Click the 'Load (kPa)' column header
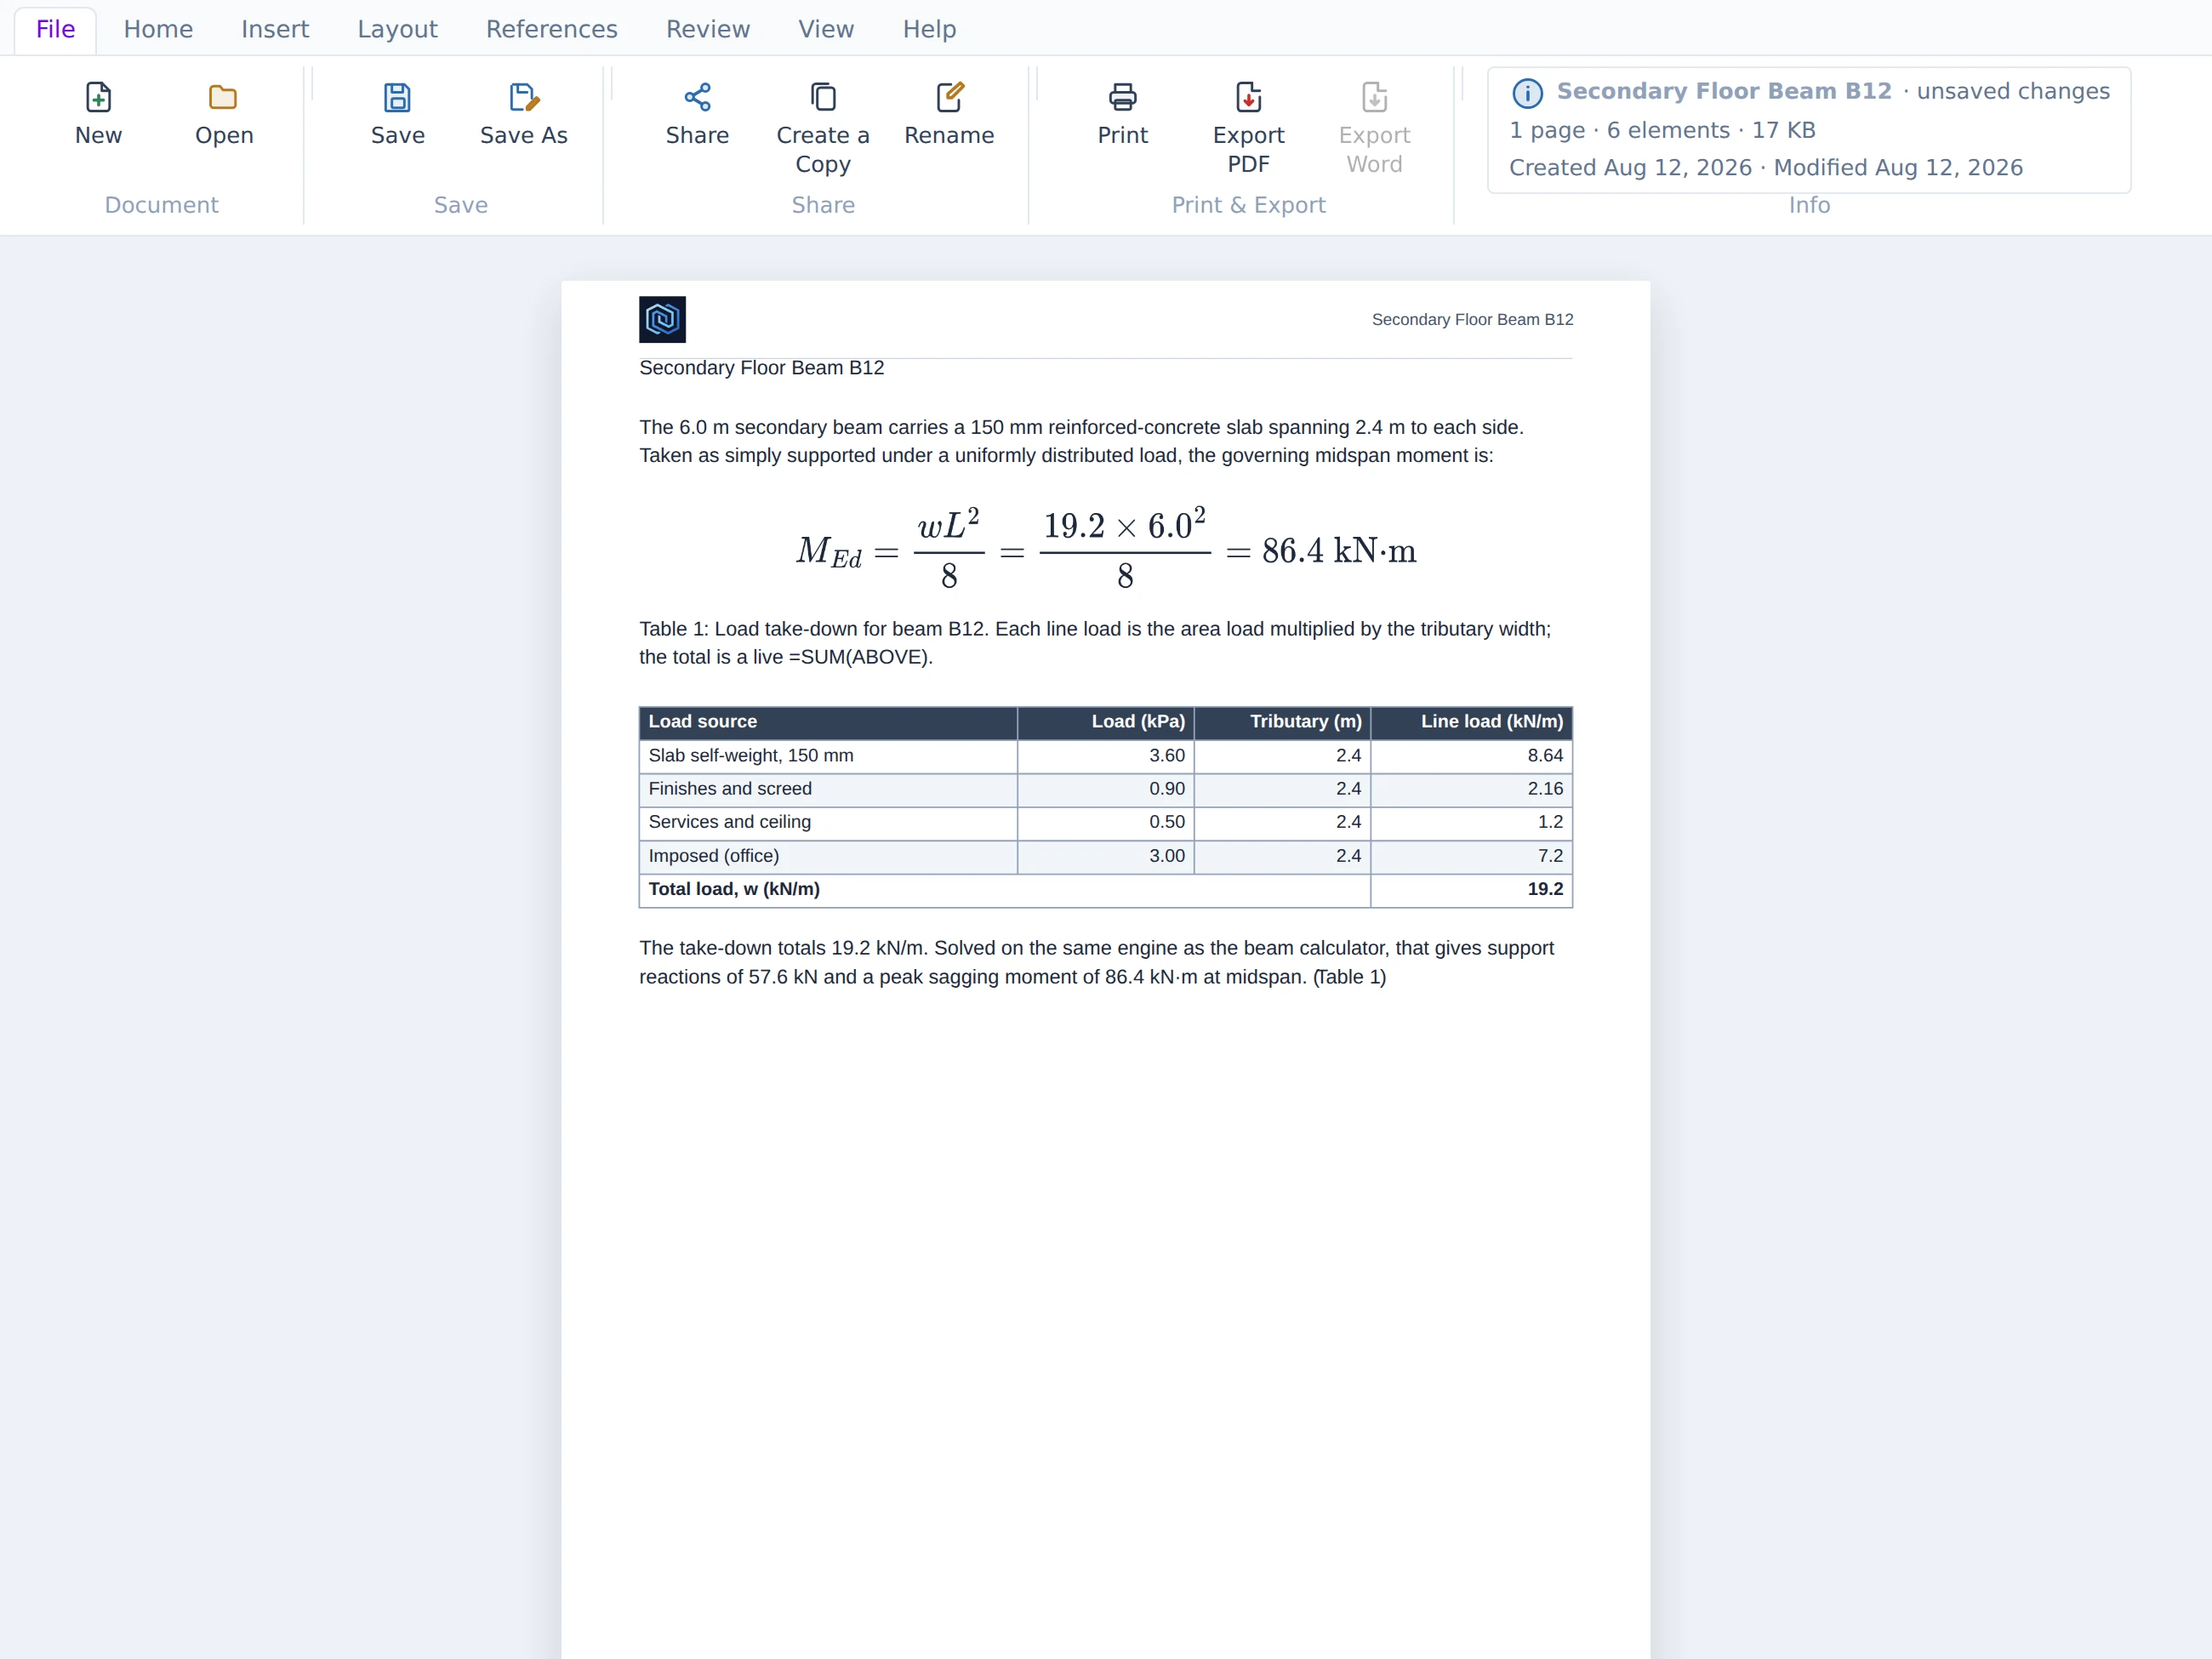This screenshot has width=2212, height=1659. pyautogui.click(x=1105, y=722)
